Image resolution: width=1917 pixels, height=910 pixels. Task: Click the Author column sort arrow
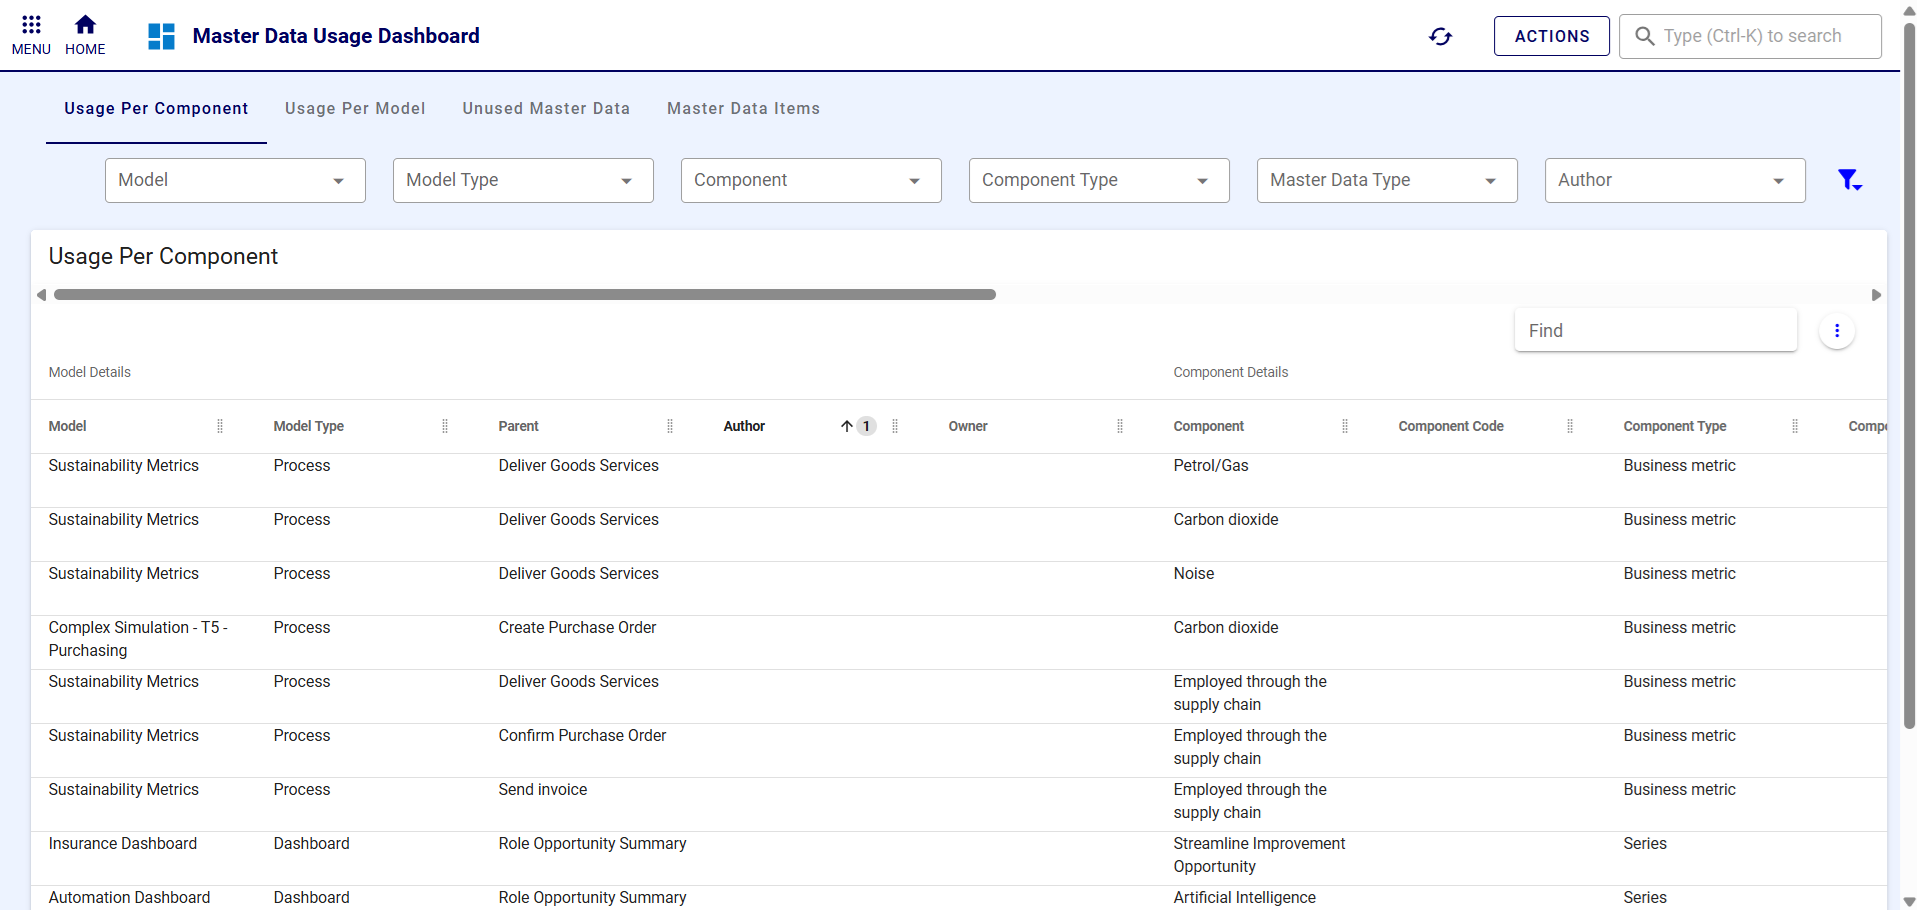pyautogui.click(x=846, y=426)
